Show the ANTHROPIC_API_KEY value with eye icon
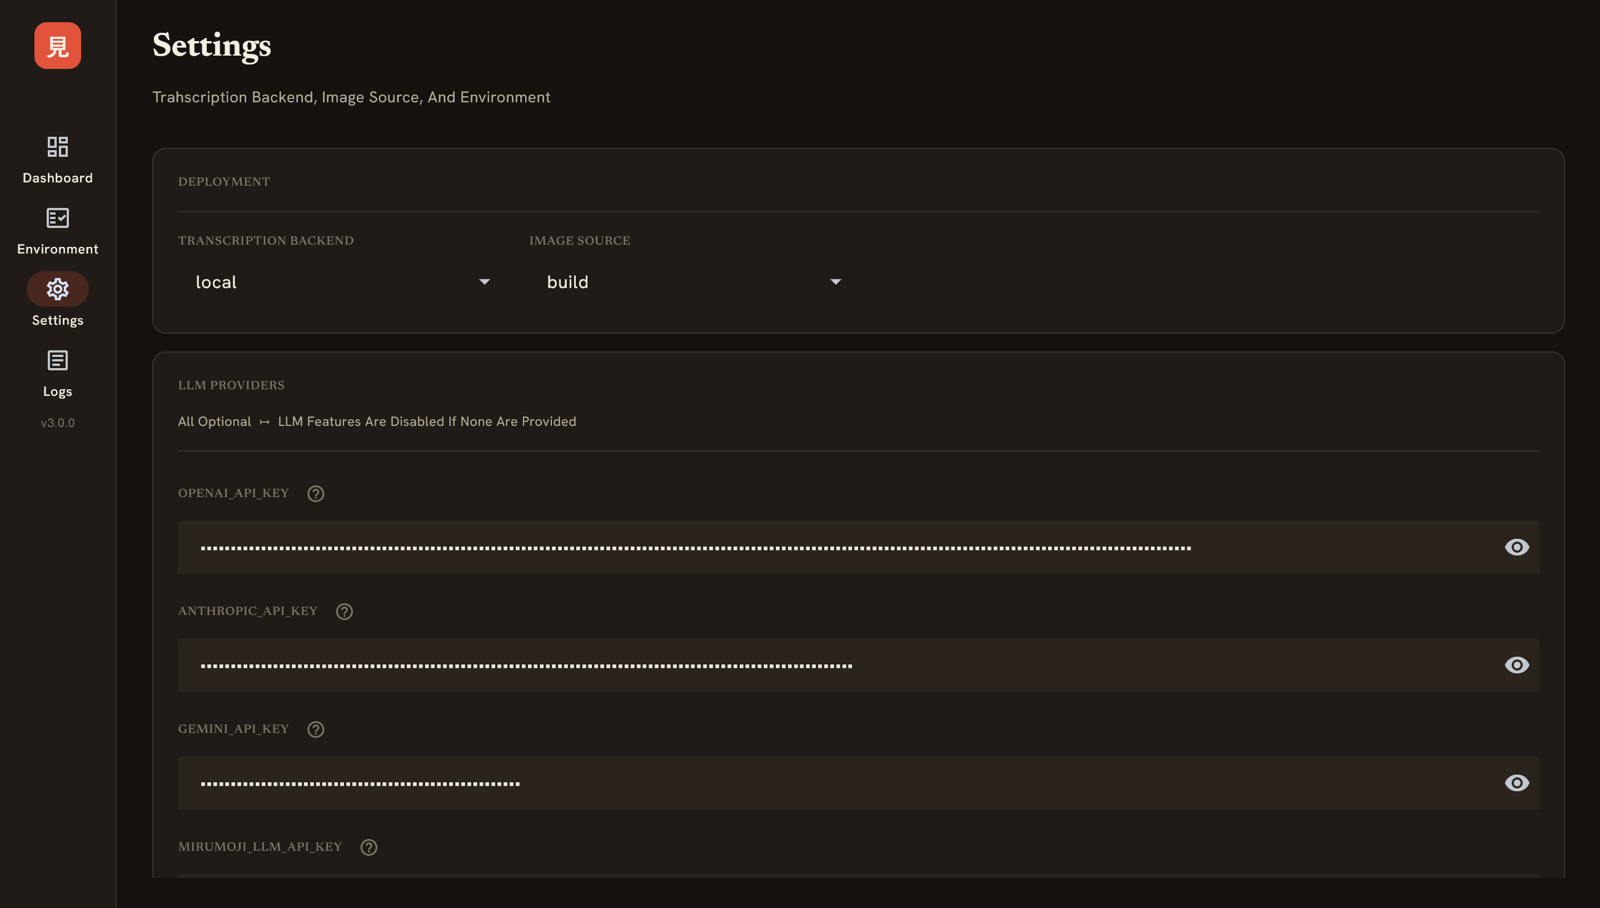The height and width of the screenshot is (908, 1600). pos(1517,665)
